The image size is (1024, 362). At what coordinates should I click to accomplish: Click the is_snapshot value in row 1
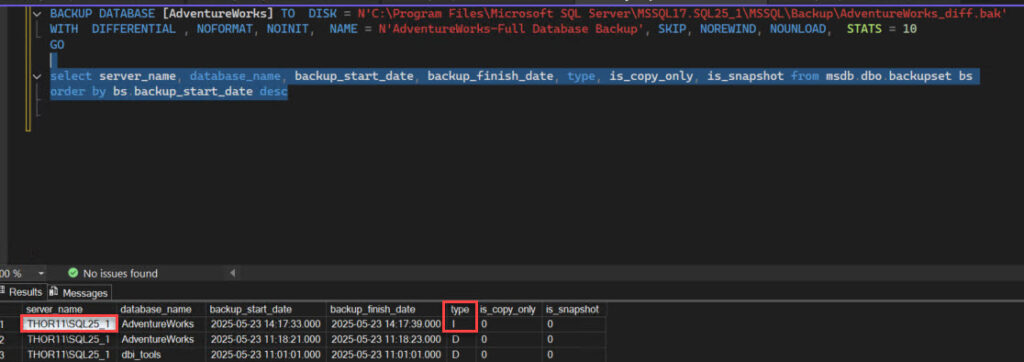[x=573, y=324]
